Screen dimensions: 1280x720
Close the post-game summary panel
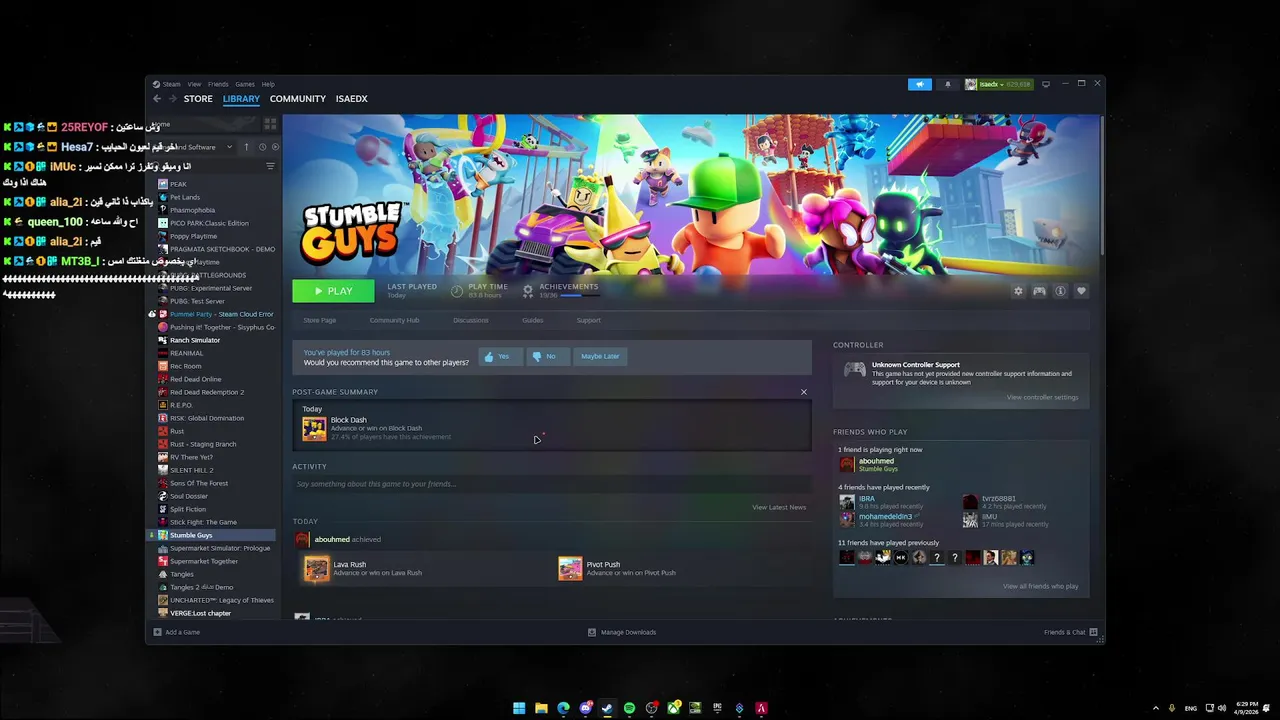[803, 392]
